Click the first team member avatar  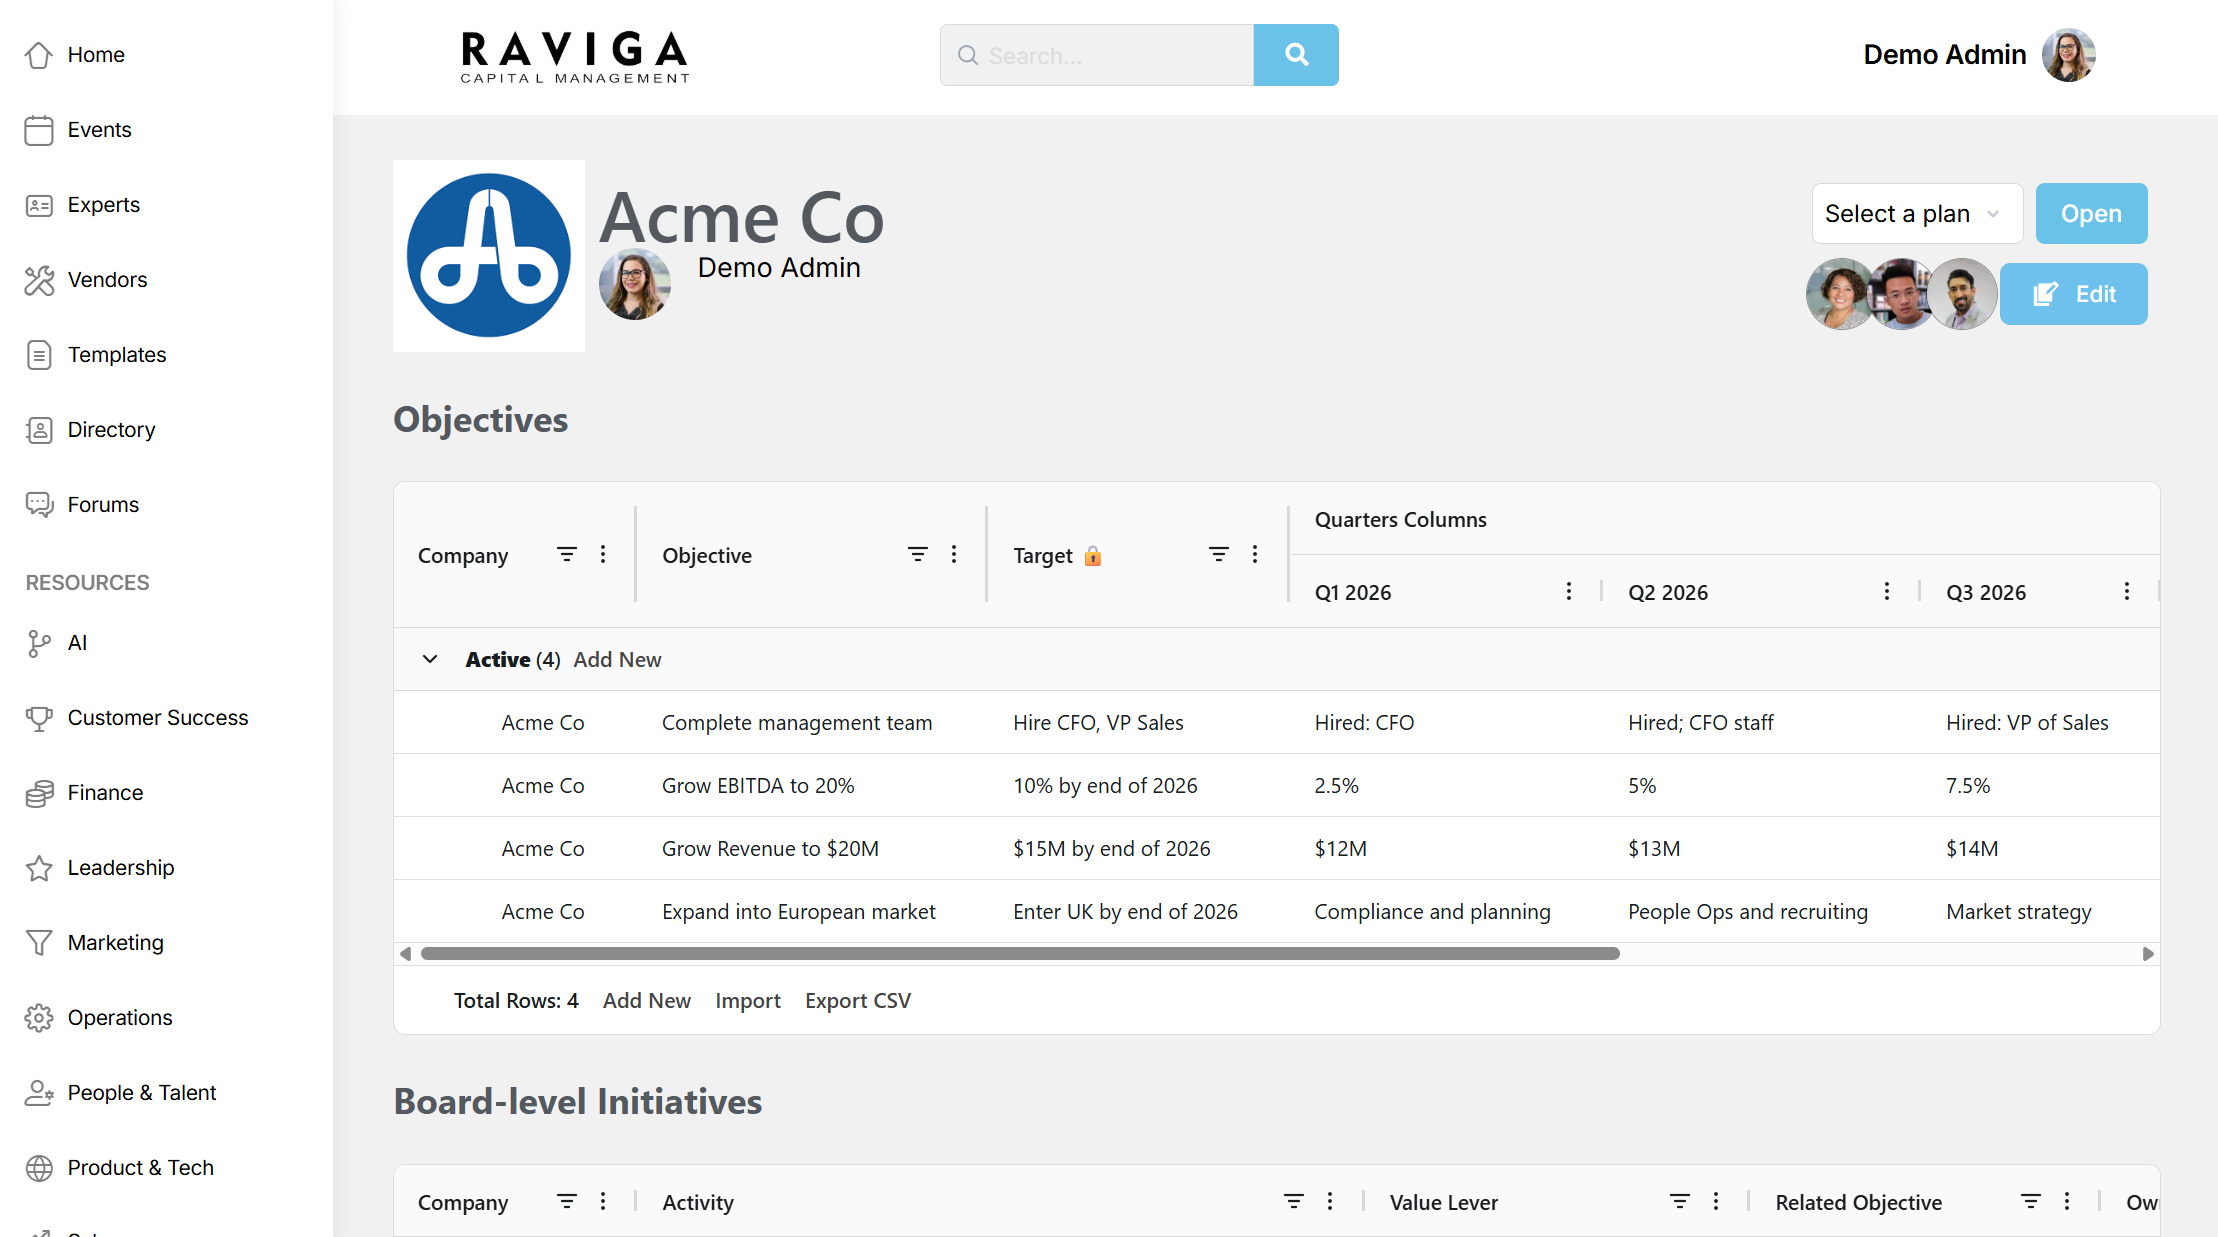click(1839, 294)
